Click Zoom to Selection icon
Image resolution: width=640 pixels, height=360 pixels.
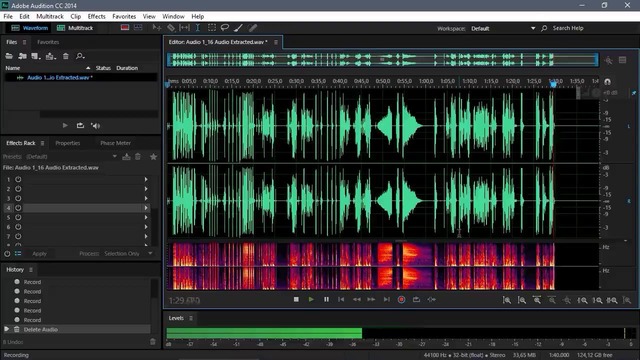pyautogui.click(x=612, y=300)
